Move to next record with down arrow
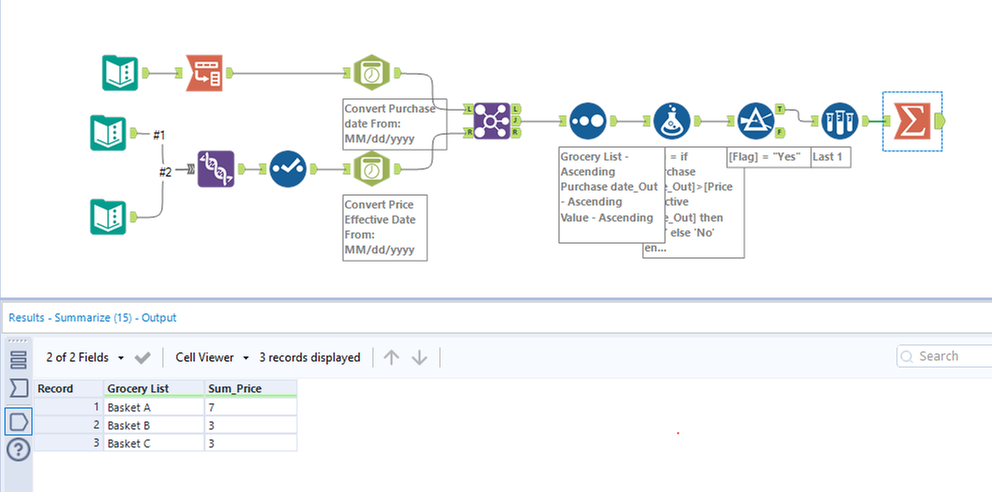Viewport: 992px width, 492px height. [419, 357]
